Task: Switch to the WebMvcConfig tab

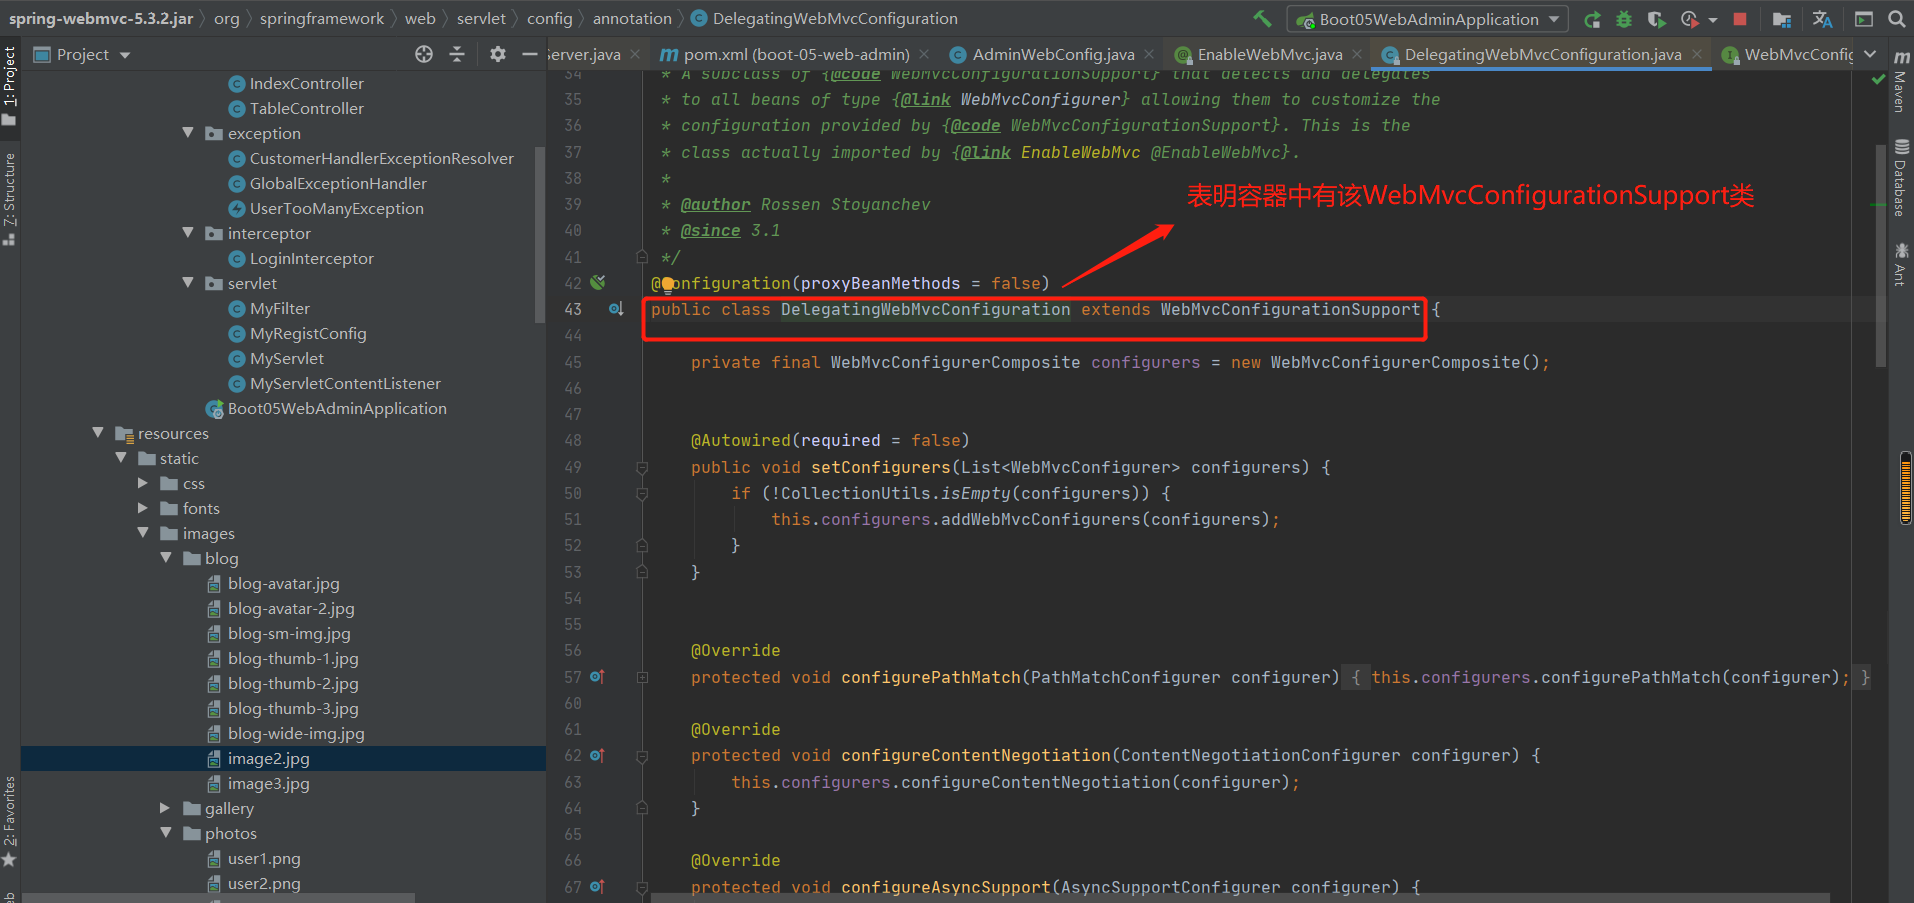Action: pos(1786,54)
